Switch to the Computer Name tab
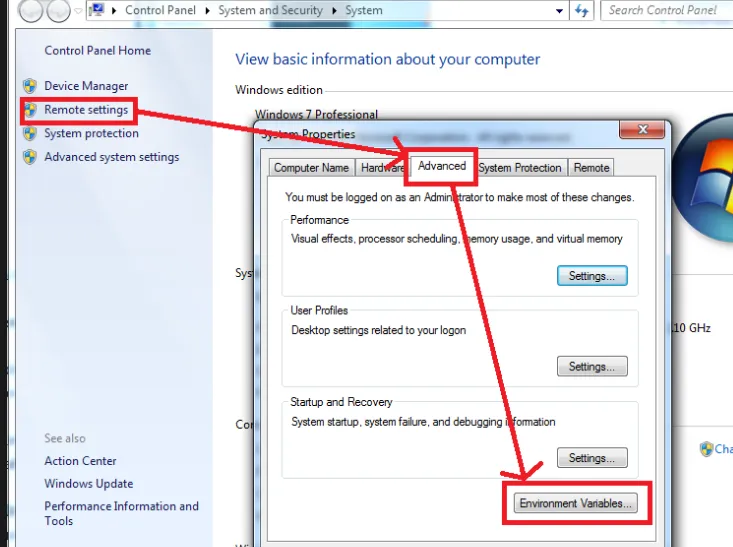Viewport: 733px width, 547px height. 311,168
